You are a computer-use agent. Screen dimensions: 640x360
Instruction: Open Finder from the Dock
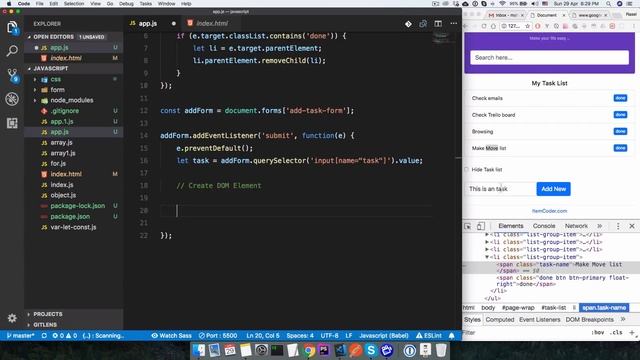[x=199, y=350]
